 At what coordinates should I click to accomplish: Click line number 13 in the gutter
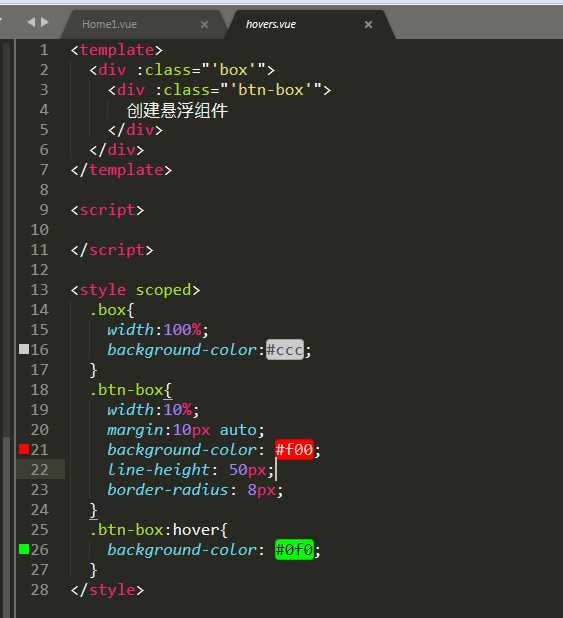point(39,290)
